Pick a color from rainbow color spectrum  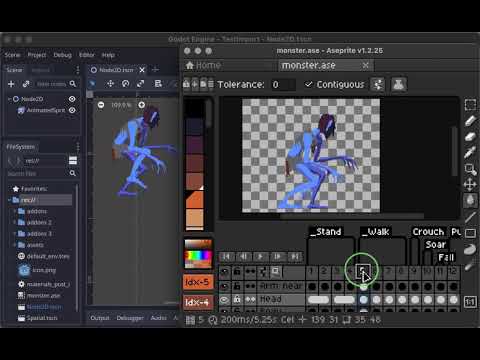tap(198, 255)
